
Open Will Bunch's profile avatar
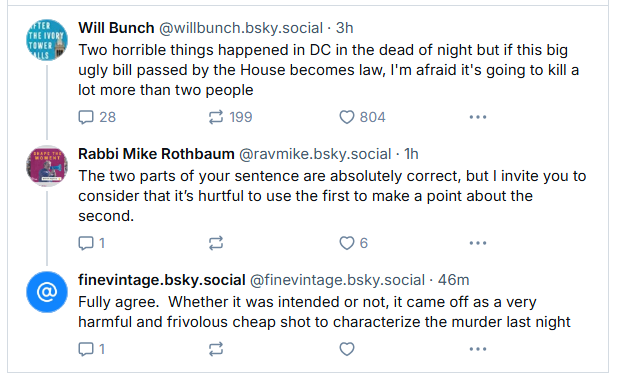point(47,40)
